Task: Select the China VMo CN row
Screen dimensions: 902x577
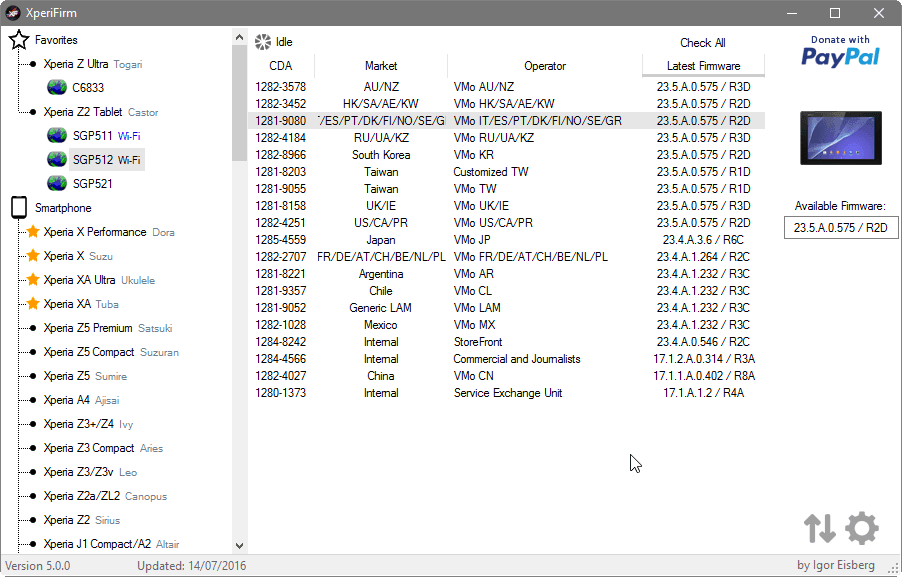Action: point(506,376)
